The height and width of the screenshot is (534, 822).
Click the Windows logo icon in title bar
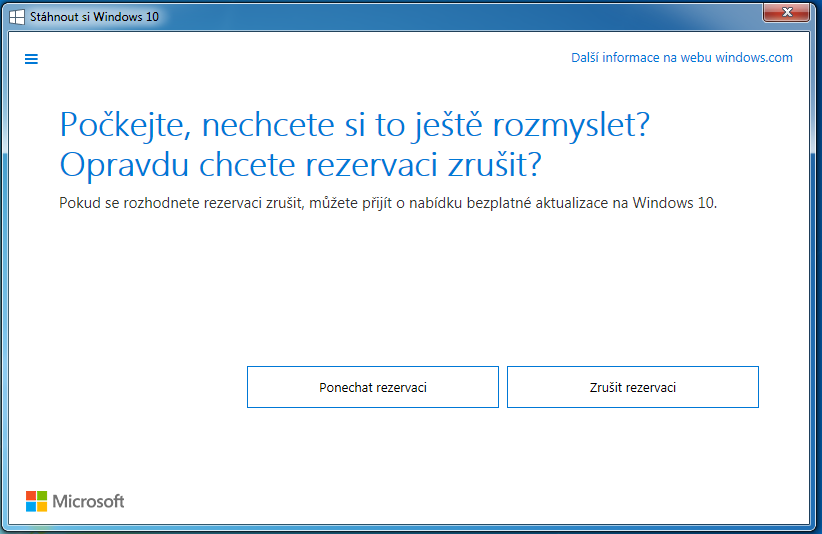17,17
